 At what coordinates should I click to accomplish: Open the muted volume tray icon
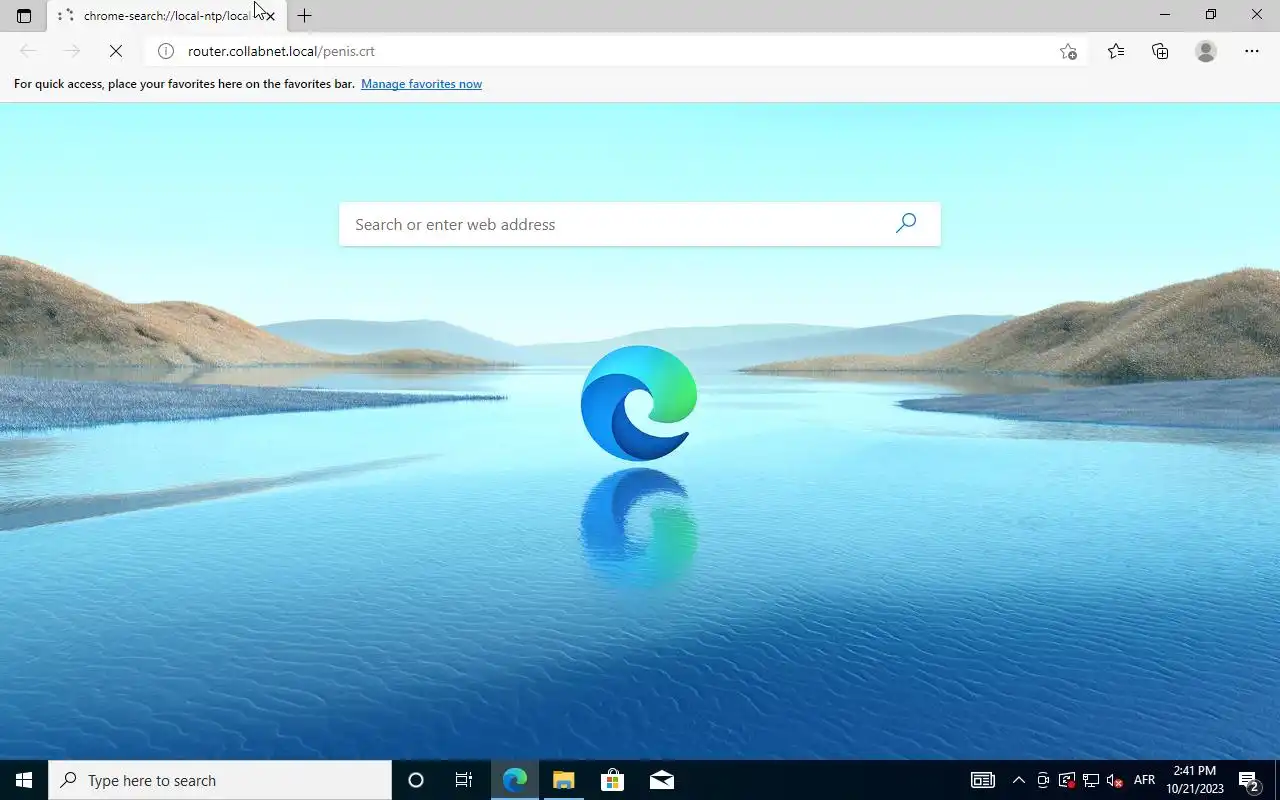[x=1115, y=780]
